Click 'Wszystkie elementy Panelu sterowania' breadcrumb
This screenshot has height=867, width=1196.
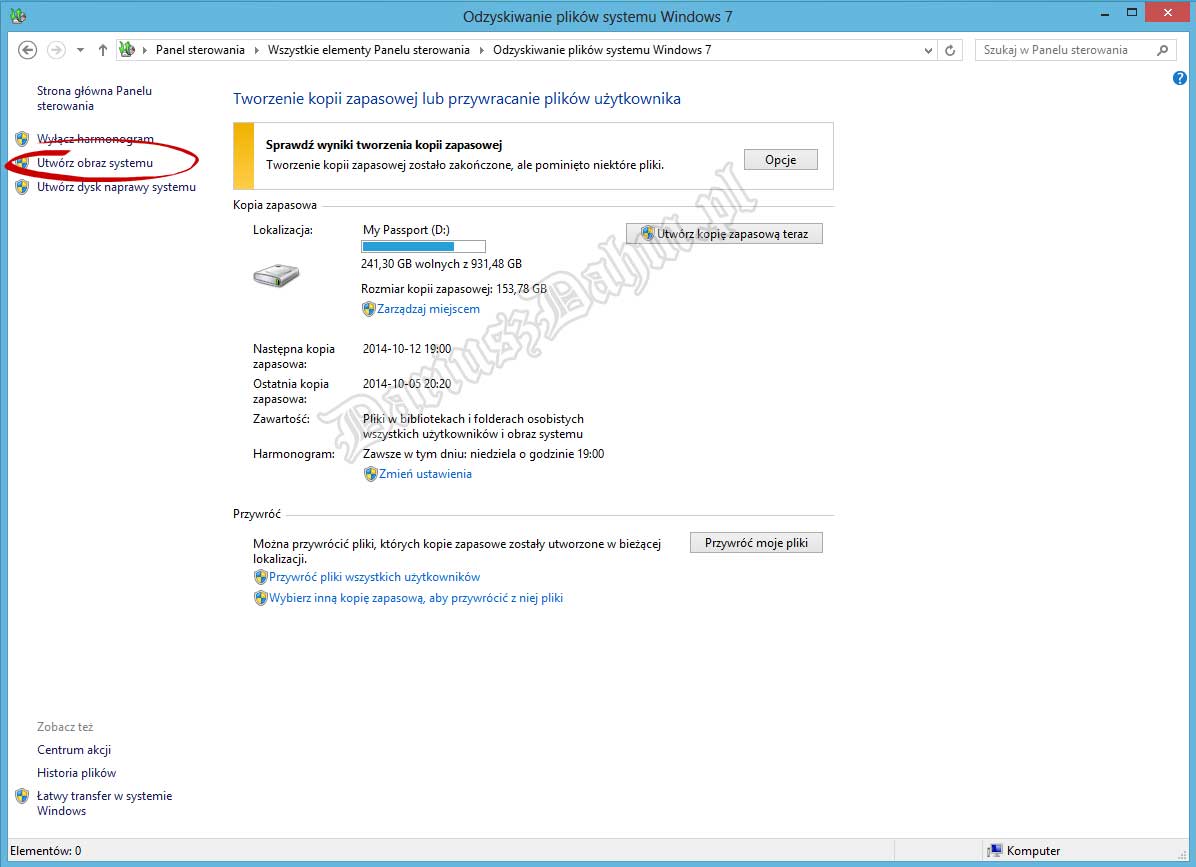coord(368,50)
